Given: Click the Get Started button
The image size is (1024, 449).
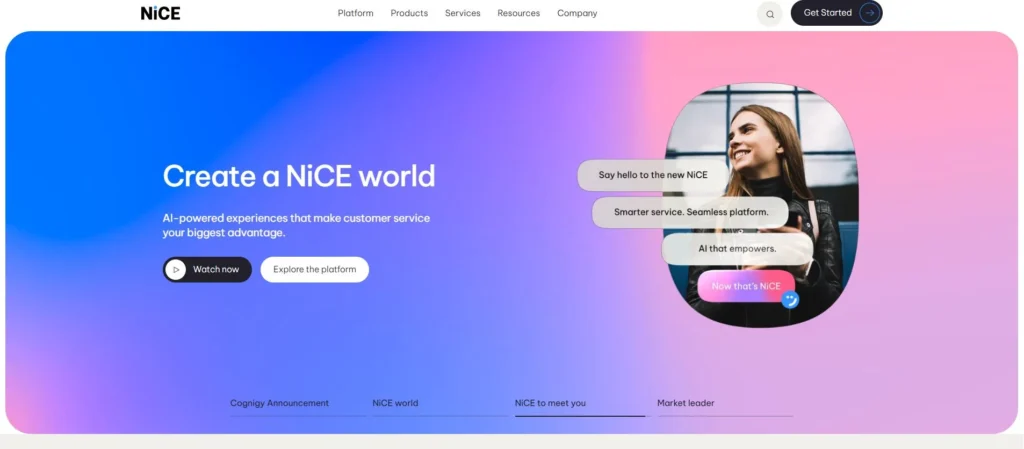Looking at the screenshot, I should point(837,13).
